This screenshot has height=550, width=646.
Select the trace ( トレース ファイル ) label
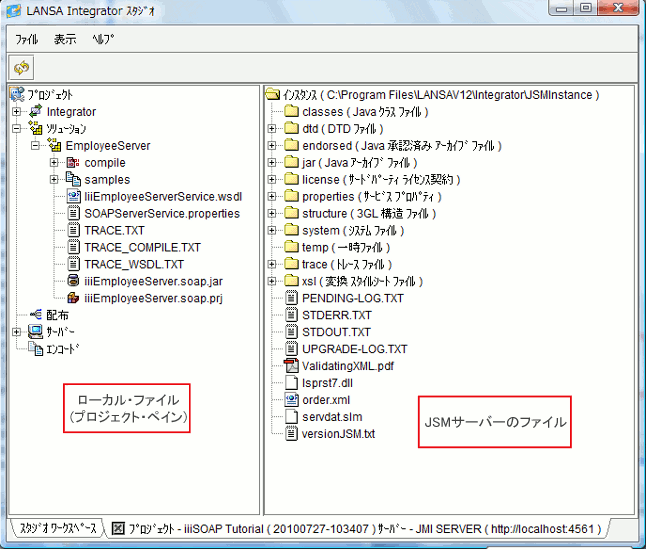coord(346,264)
